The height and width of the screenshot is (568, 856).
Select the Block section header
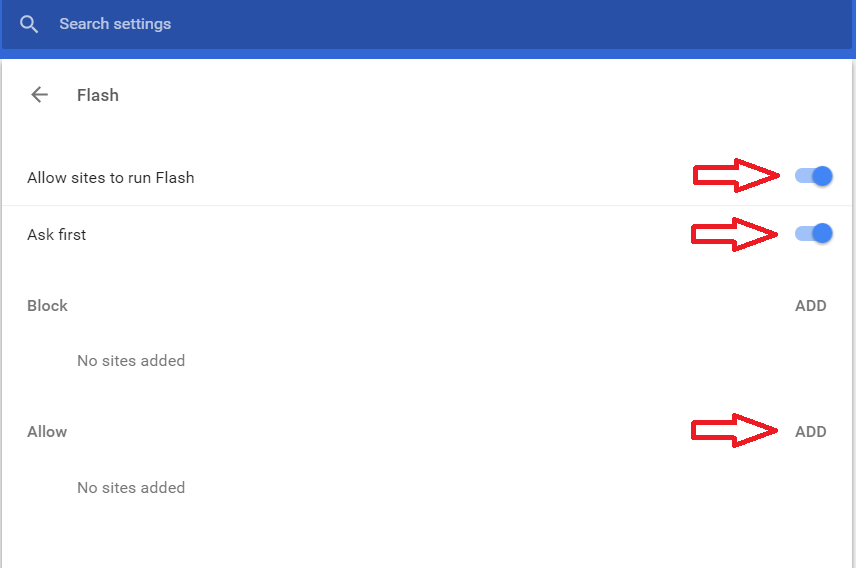pyautogui.click(x=47, y=306)
